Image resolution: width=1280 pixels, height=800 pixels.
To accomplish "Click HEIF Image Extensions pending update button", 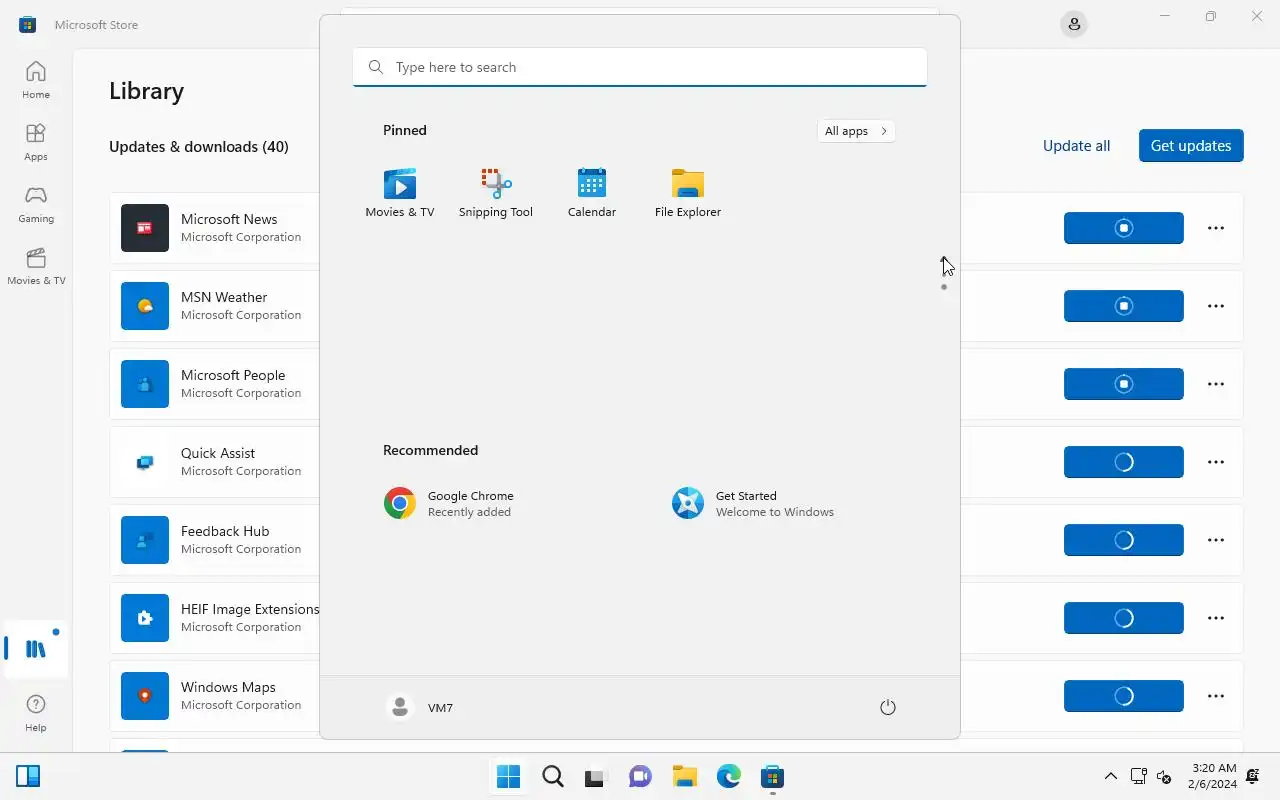I will (x=1124, y=618).
